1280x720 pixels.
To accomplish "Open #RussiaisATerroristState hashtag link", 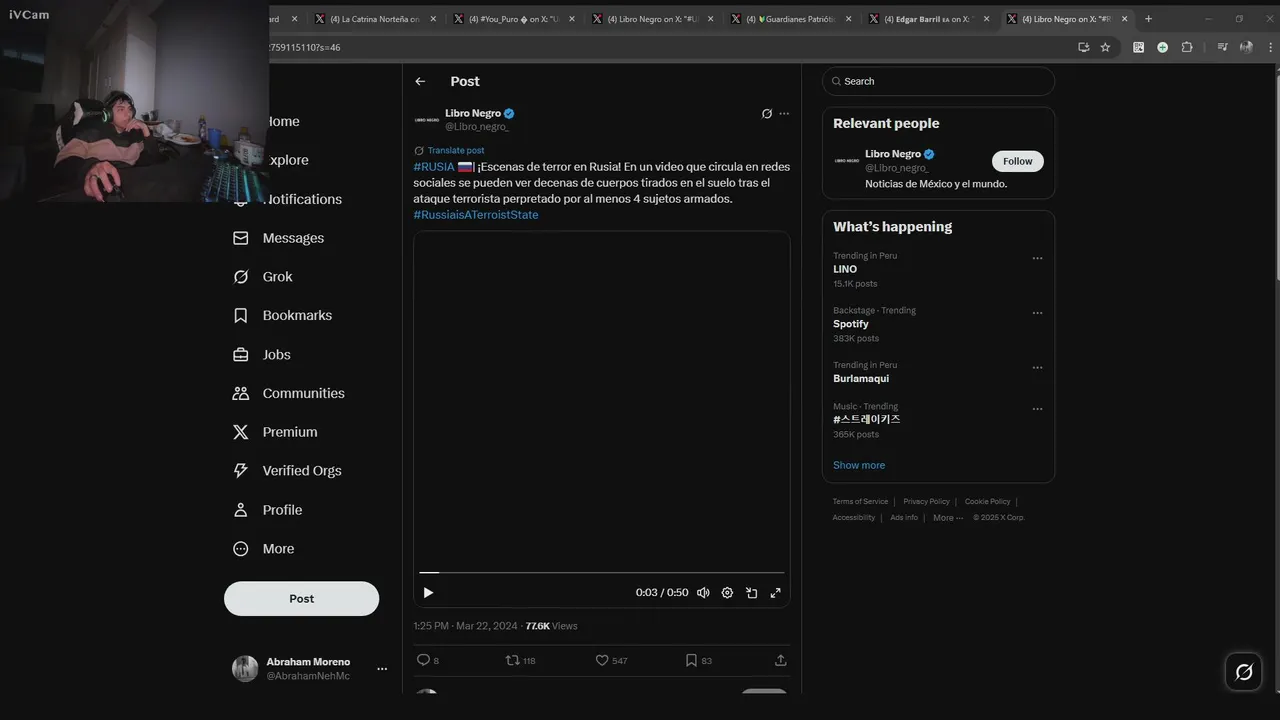I will (x=476, y=215).
